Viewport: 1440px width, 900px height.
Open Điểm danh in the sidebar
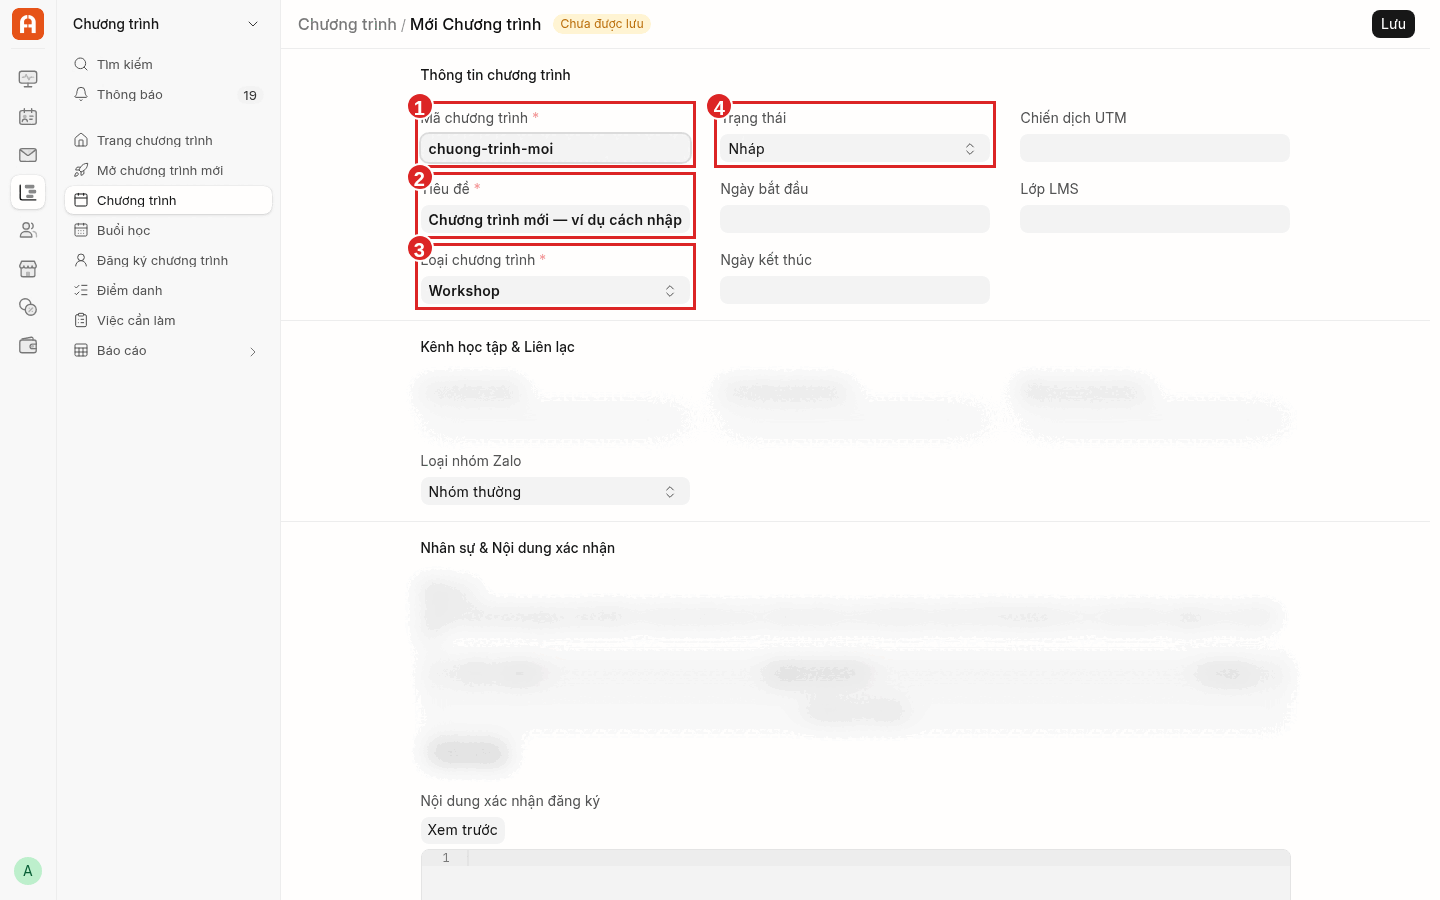pyautogui.click(x=168, y=290)
